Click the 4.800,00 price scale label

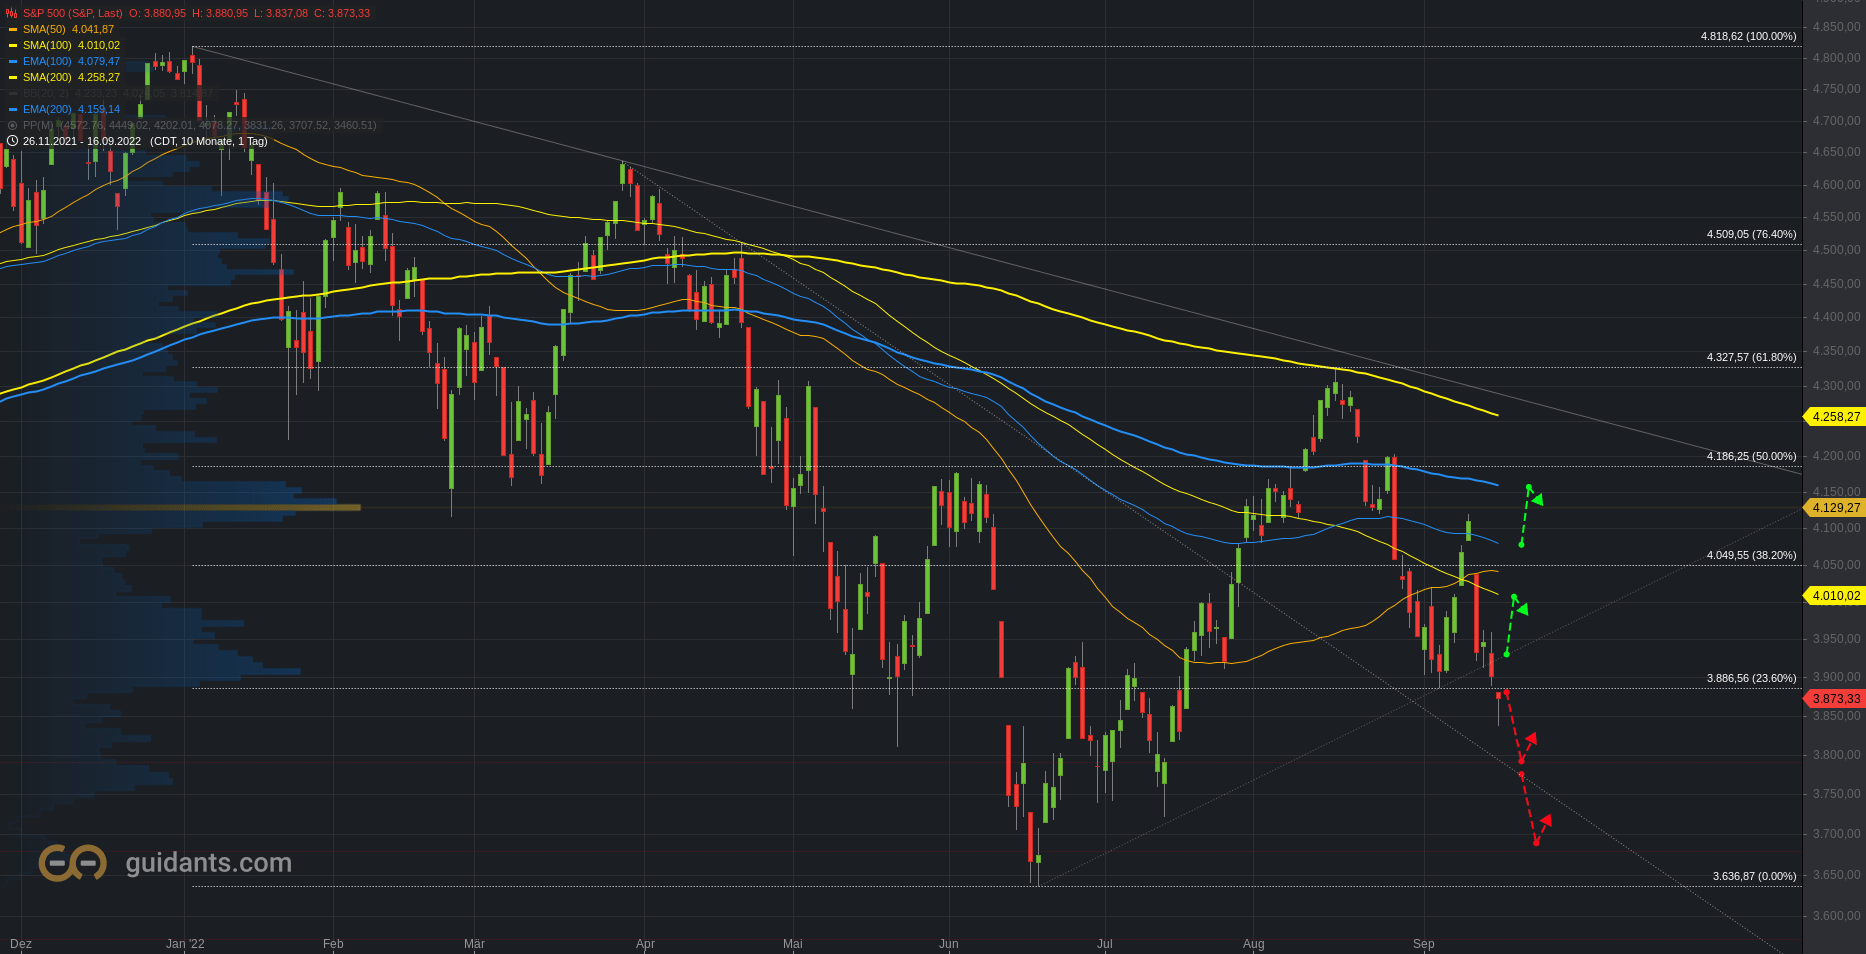pyautogui.click(x=1836, y=58)
